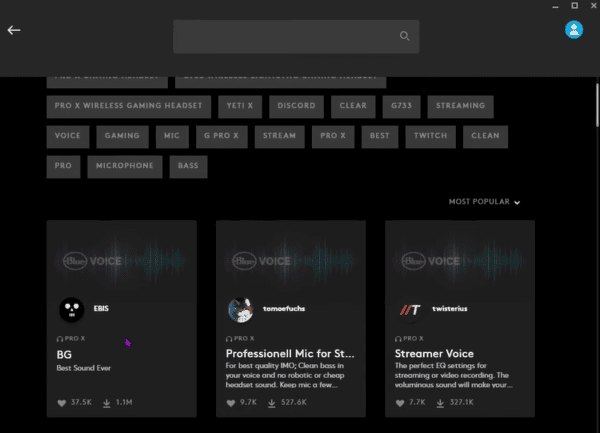Download the BG preset
This screenshot has width=600, height=433.
106,403
